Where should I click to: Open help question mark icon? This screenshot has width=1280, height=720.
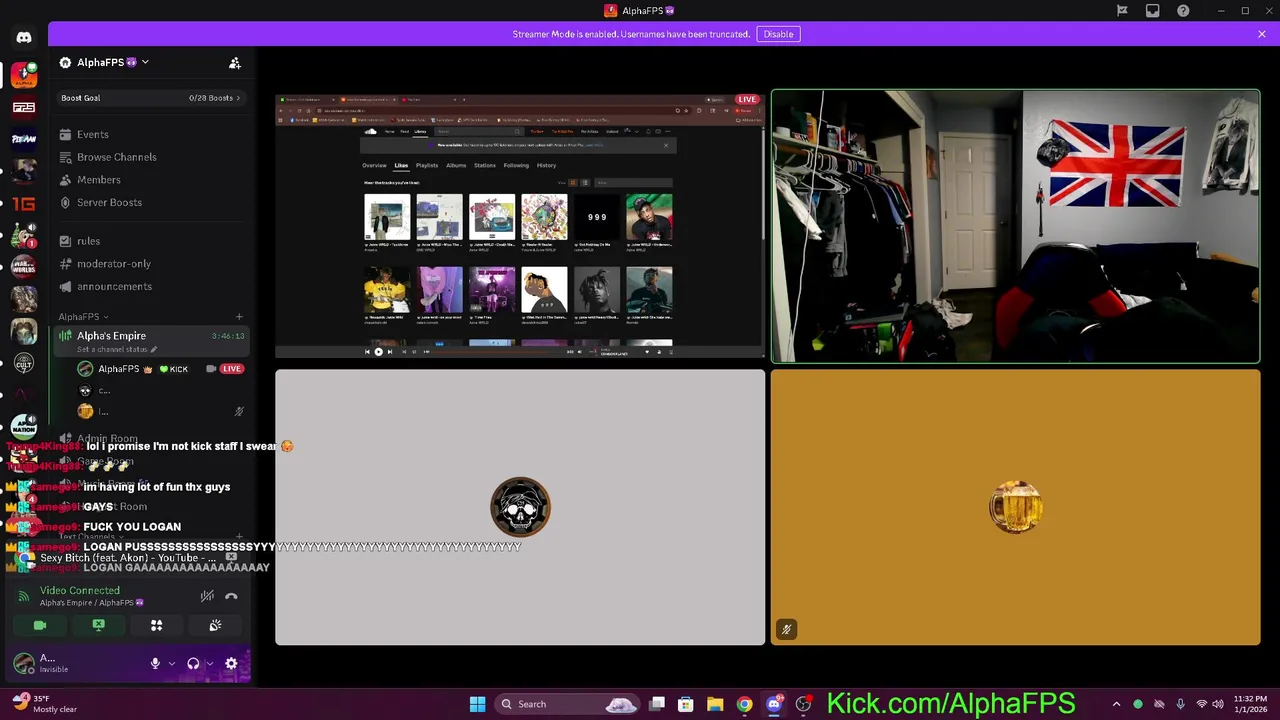1184,11
